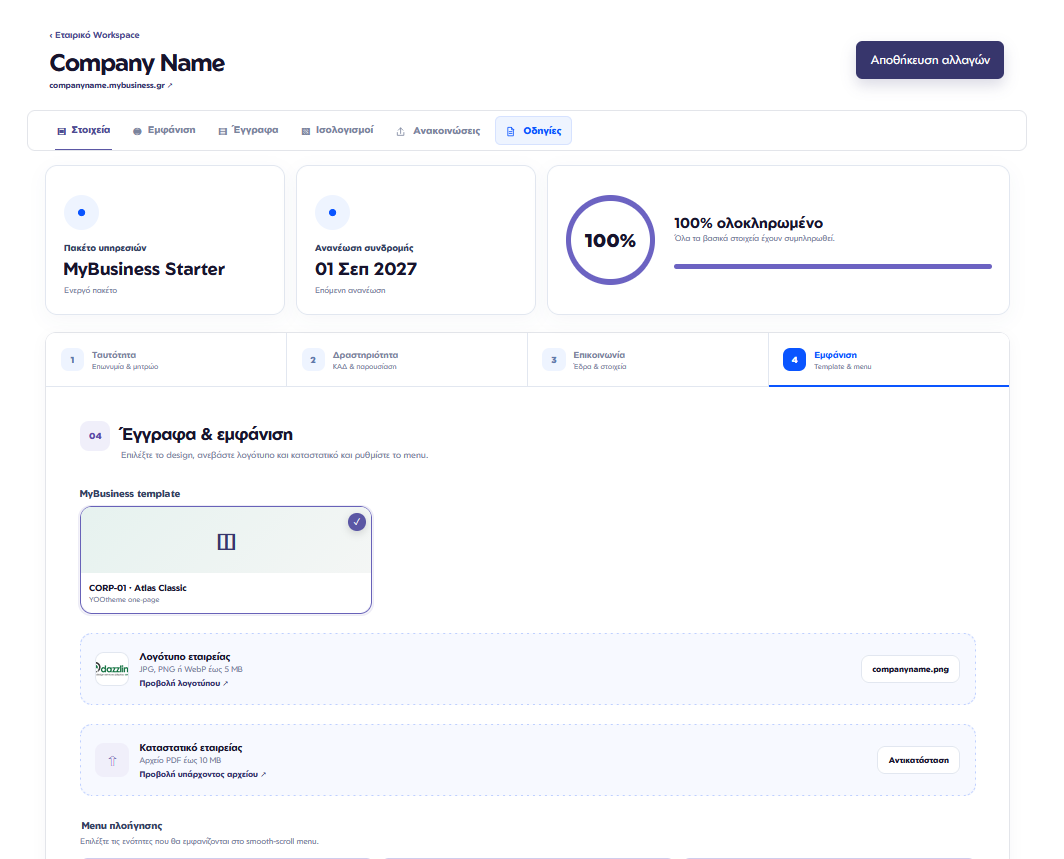Click the company logo thumbnail
The width and height of the screenshot is (1064, 859).
pyautogui.click(x=112, y=669)
